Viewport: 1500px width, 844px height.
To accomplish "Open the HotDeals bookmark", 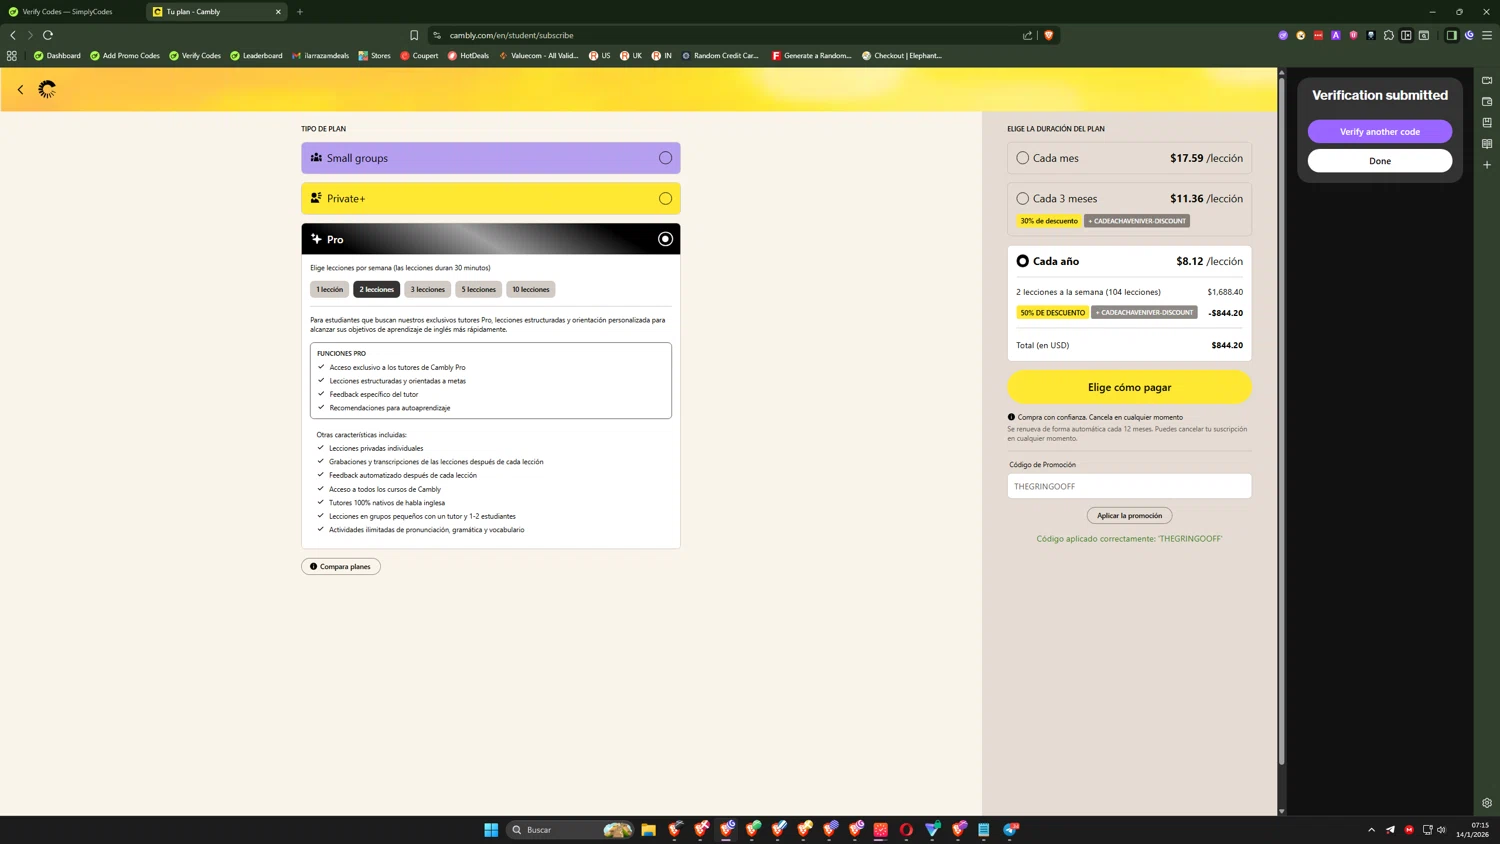I will pos(468,56).
